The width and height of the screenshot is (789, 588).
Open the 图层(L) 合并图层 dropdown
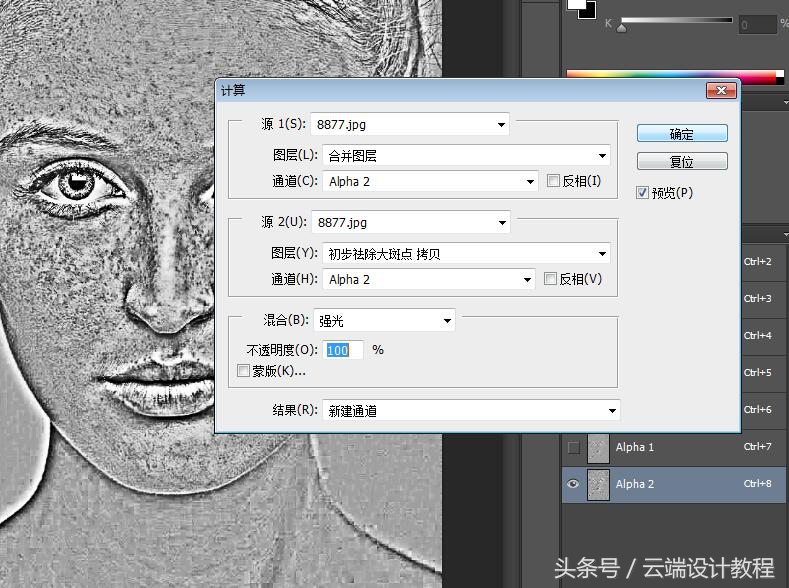click(x=466, y=155)
